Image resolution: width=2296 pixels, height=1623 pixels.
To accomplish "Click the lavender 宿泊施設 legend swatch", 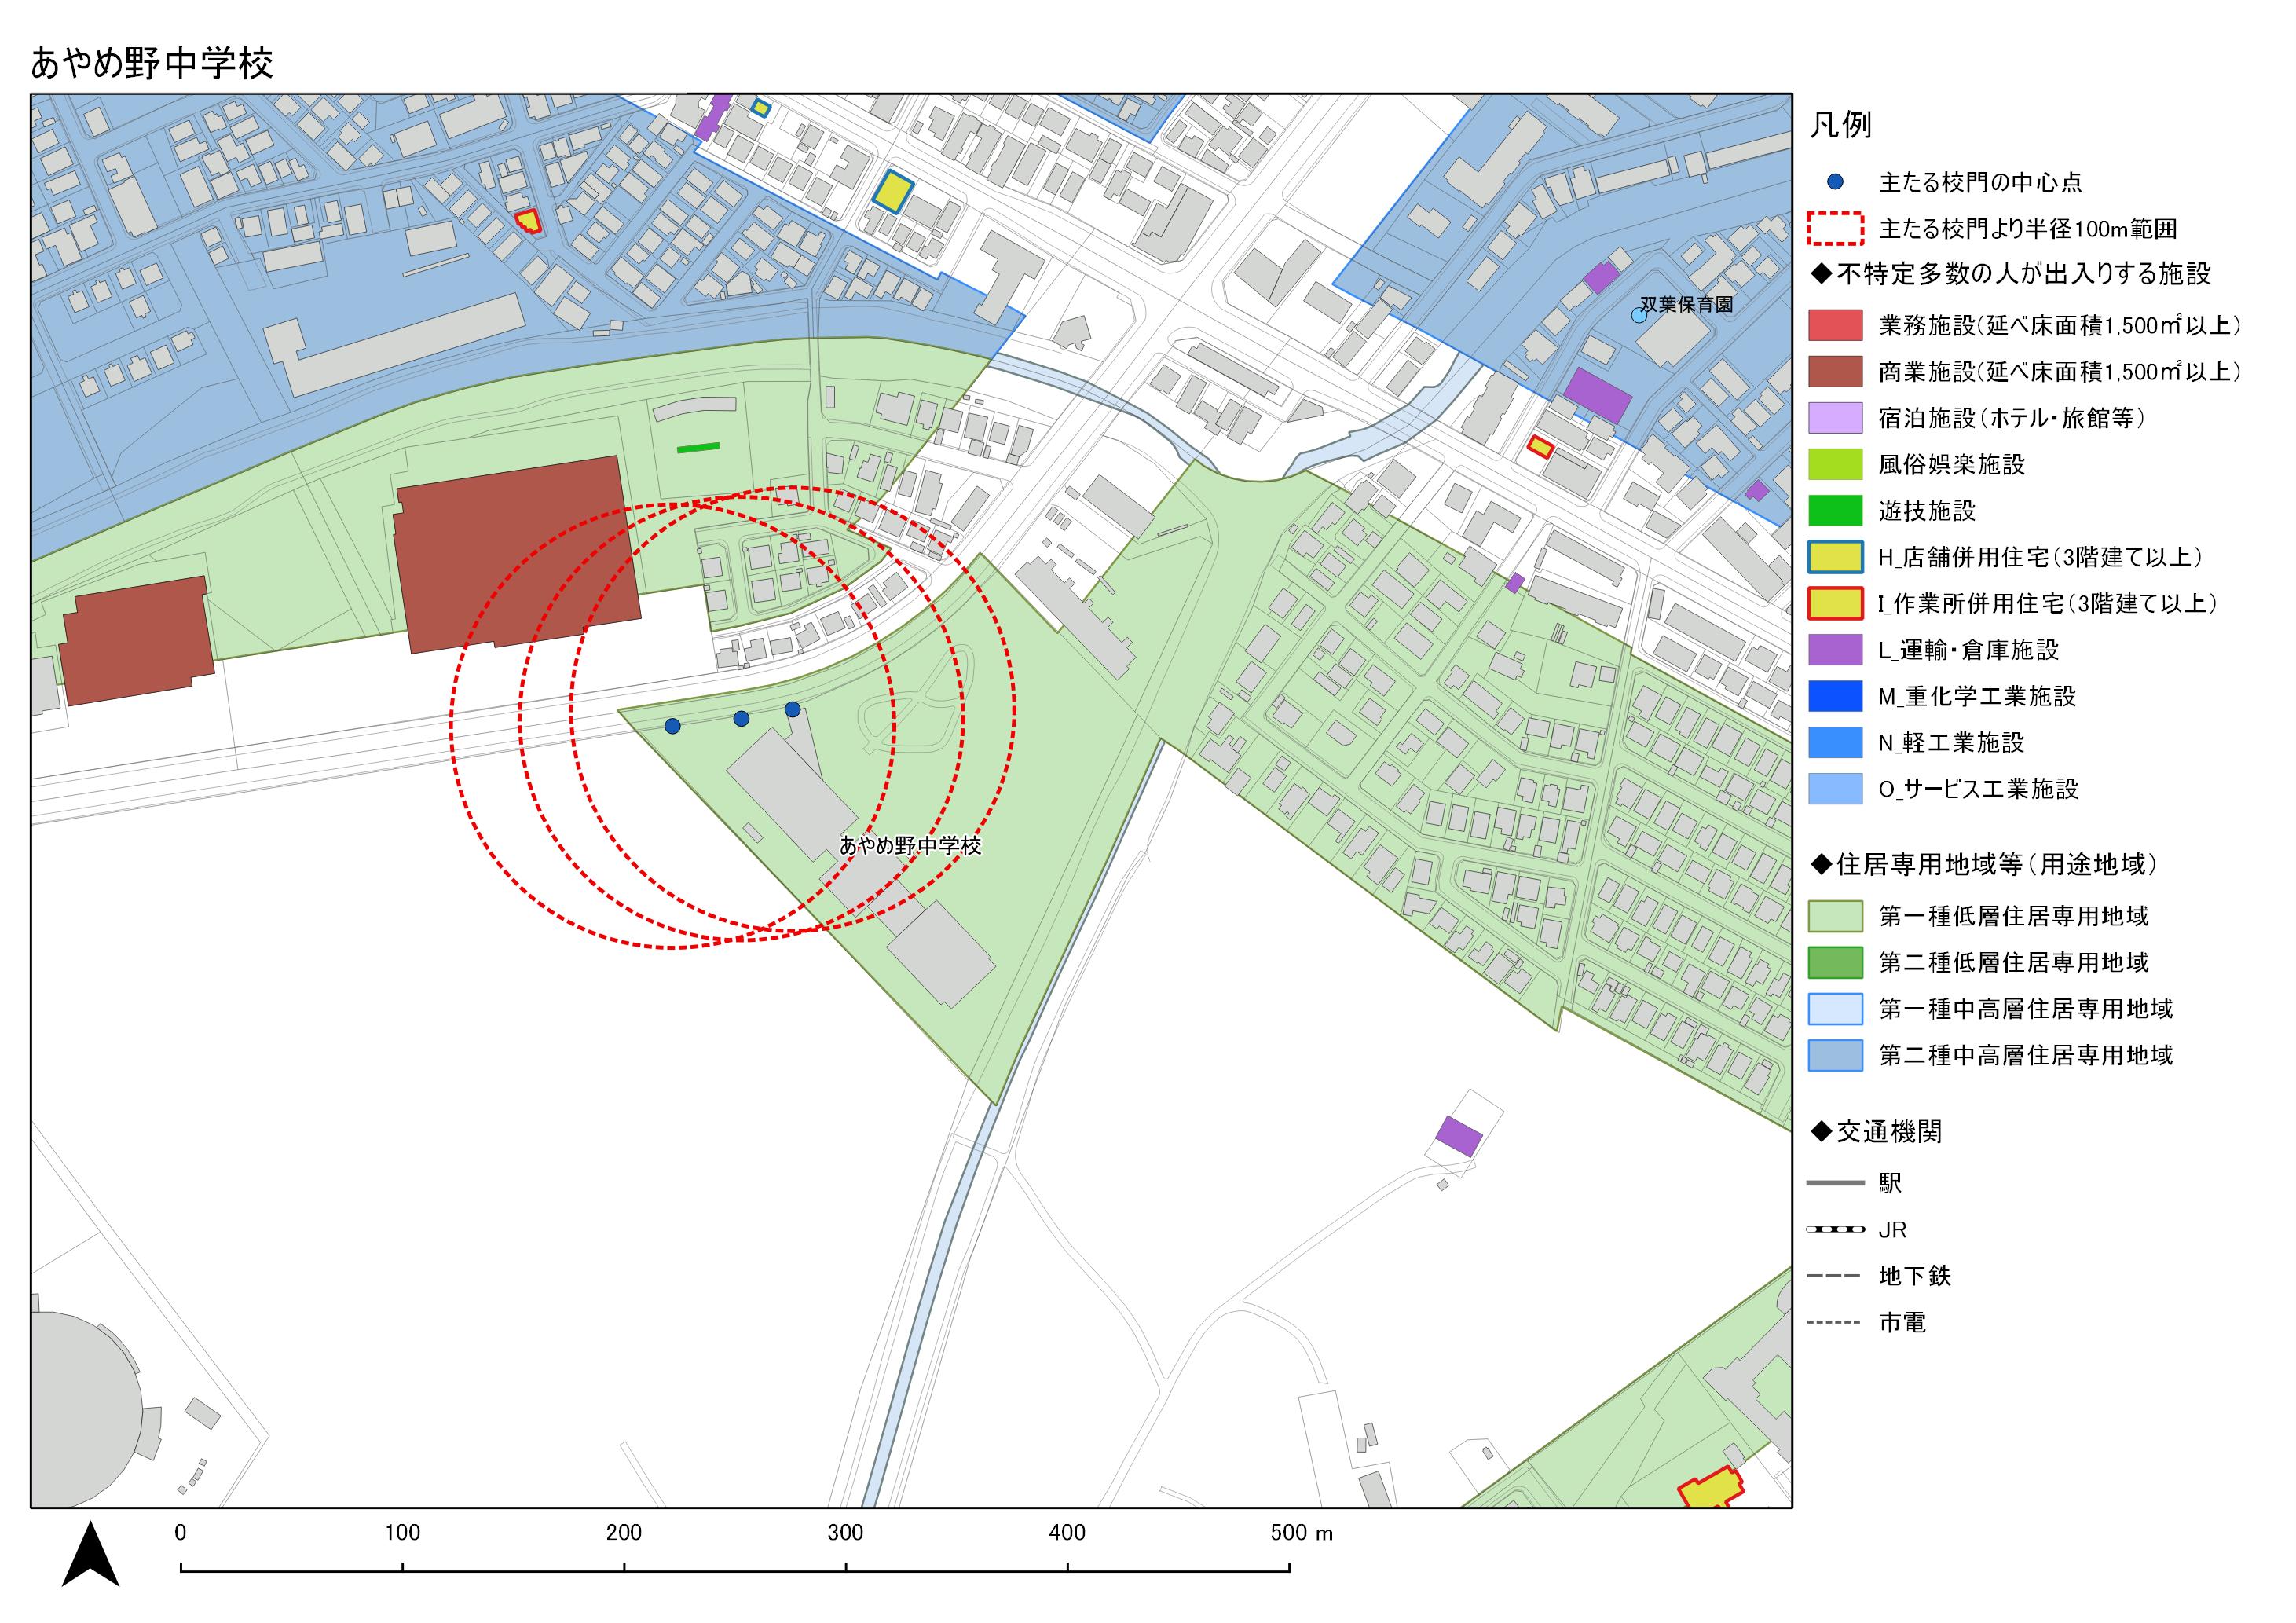I will click(1835, 418).
